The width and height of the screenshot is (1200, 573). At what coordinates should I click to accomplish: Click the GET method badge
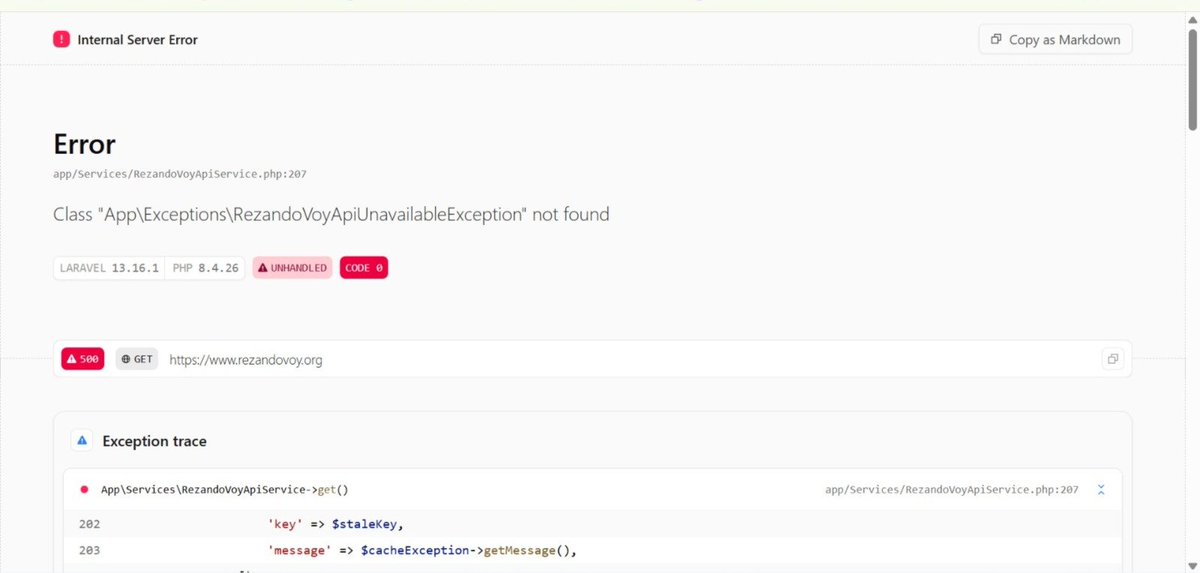point(138,359)
